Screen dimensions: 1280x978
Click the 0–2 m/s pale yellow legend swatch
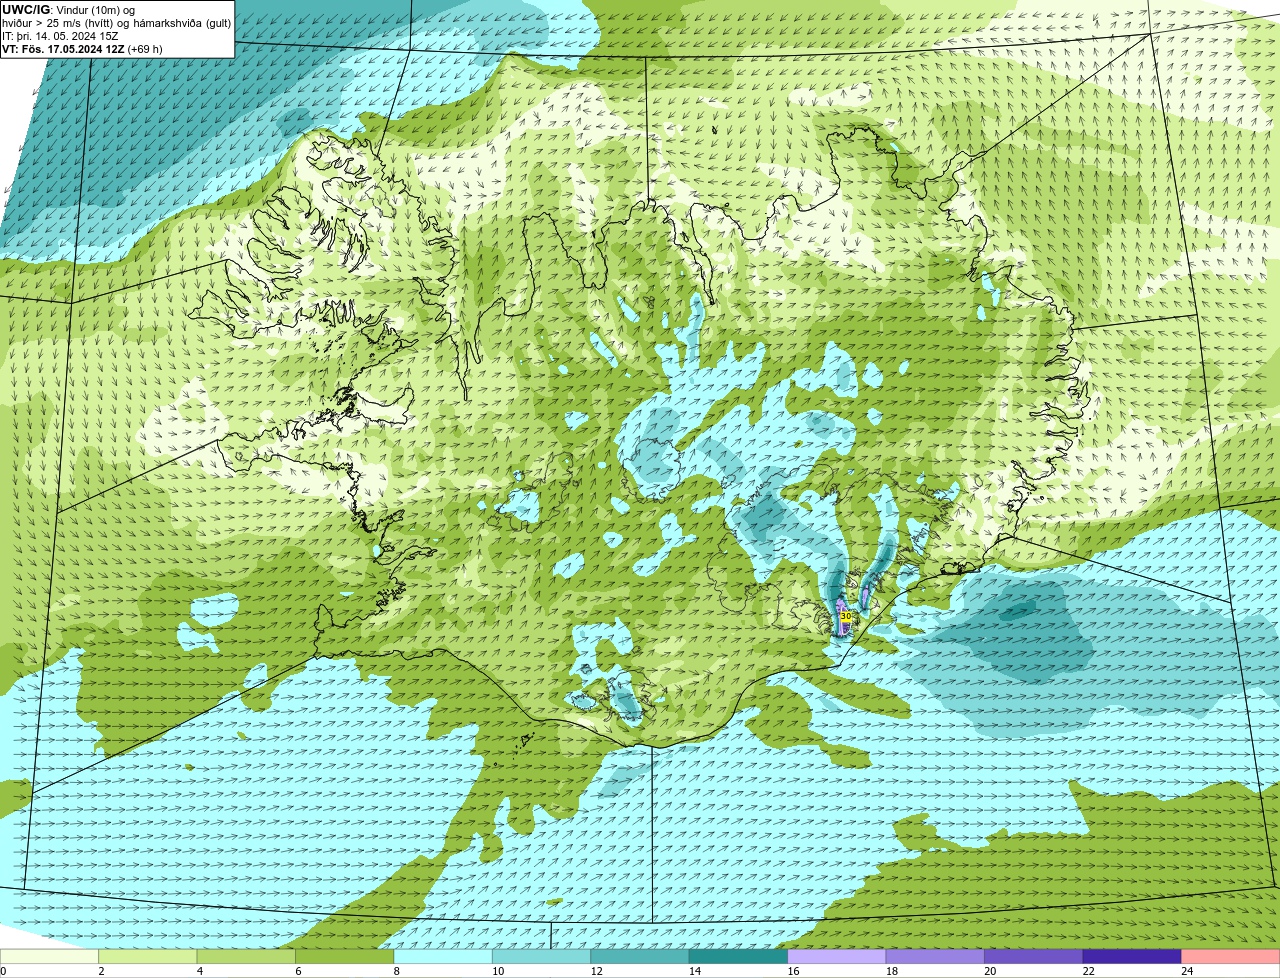click(x=50, y=957)
